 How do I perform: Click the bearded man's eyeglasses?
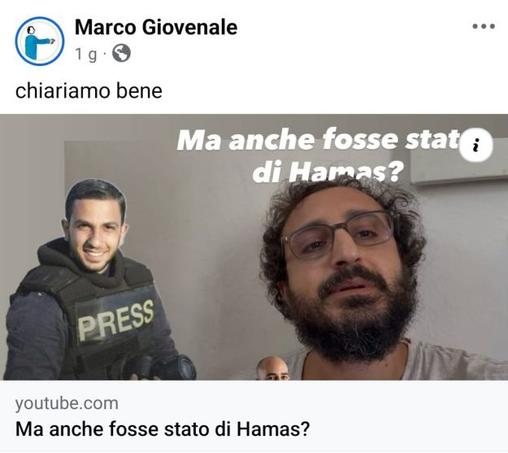coord(338,235)
